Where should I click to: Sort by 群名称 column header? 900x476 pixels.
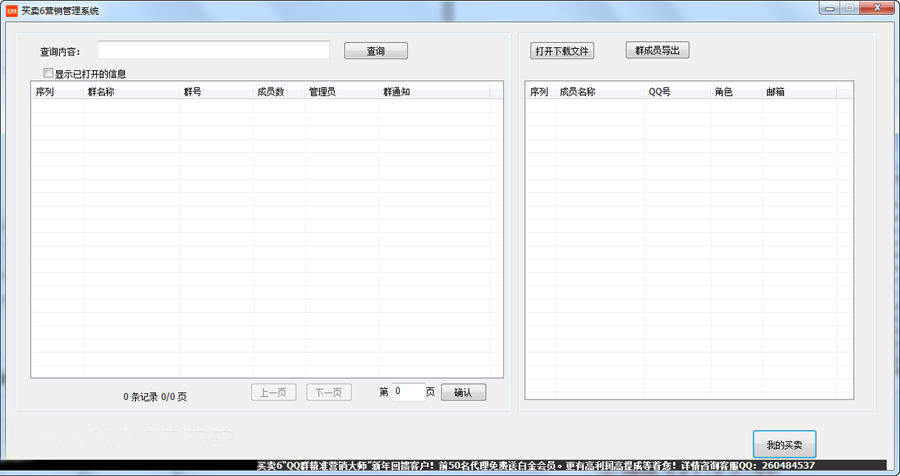[131, 92]
